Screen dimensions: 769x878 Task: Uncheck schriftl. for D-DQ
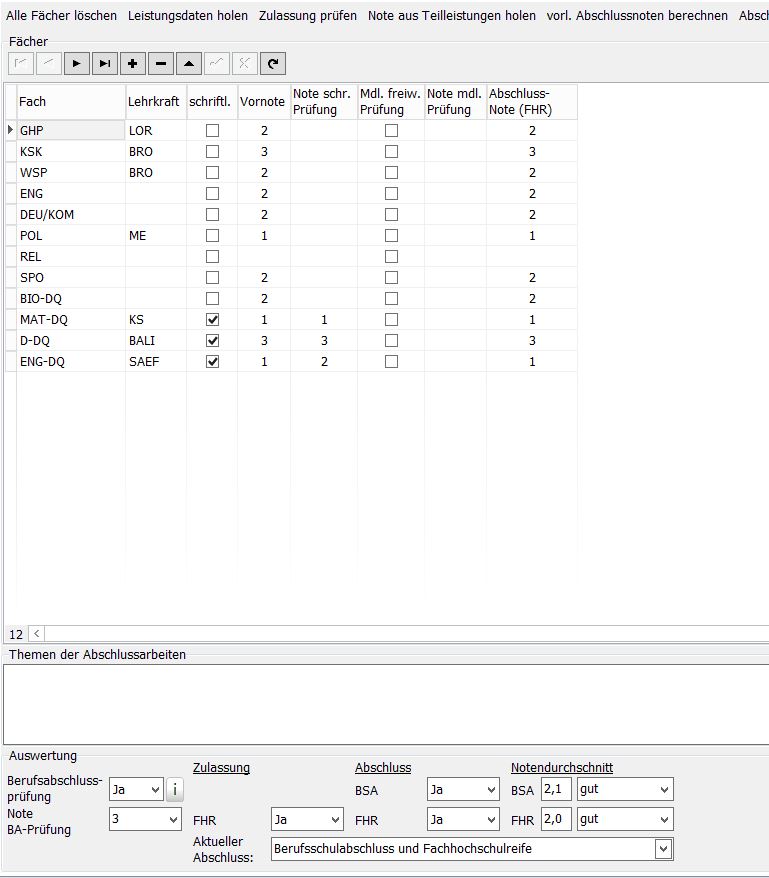tap(212, 340)
